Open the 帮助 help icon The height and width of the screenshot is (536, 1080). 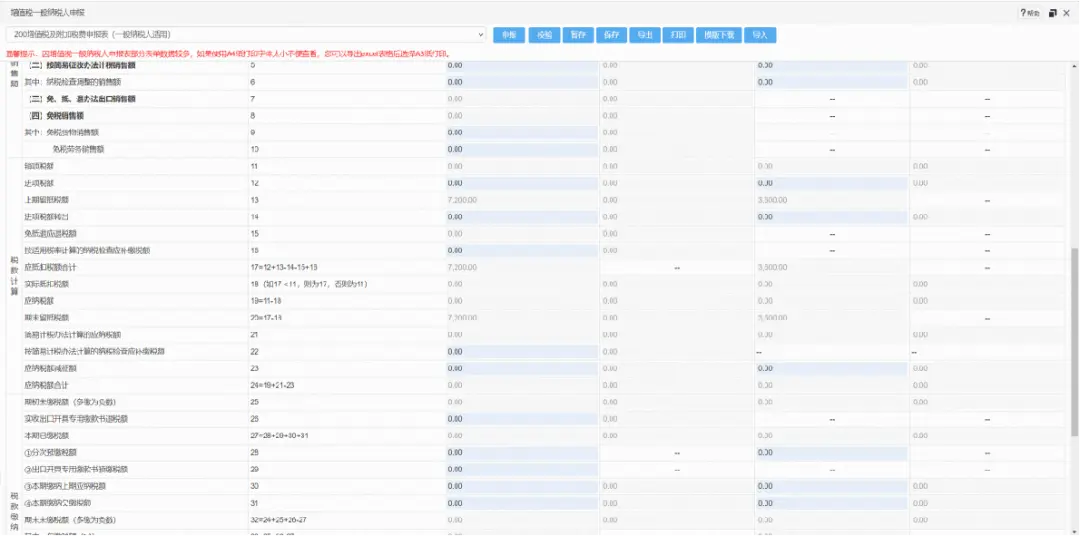[x=1027, y=13]
